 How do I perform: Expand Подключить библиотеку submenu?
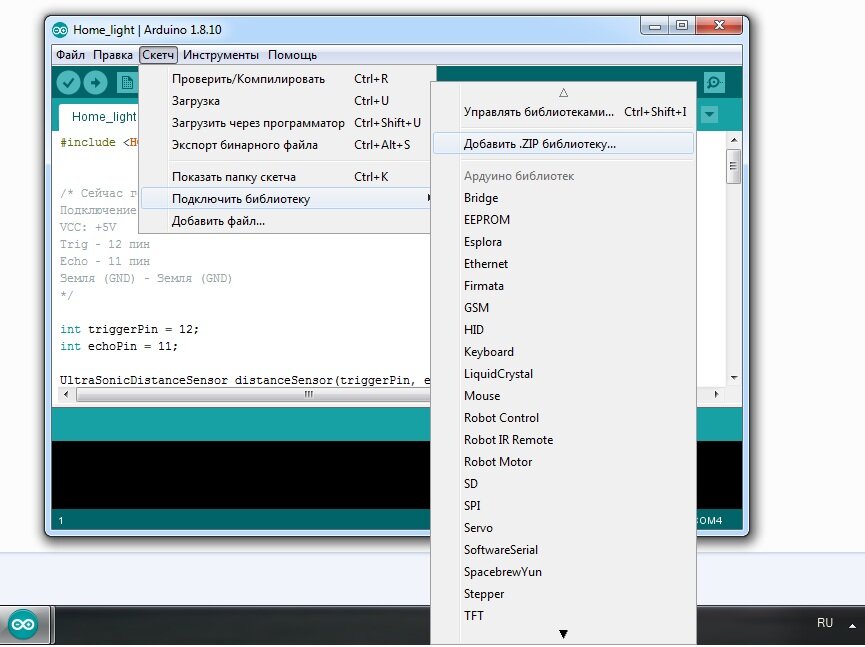point(285,199)
